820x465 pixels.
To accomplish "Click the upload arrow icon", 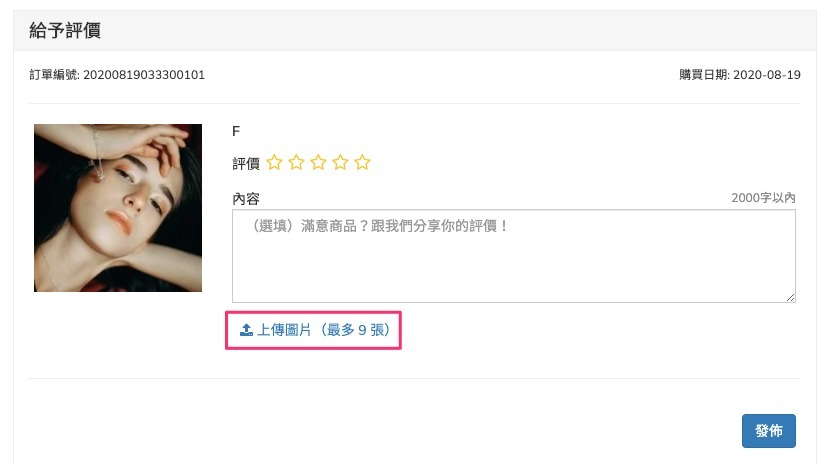I will click(x=246, y=329).
